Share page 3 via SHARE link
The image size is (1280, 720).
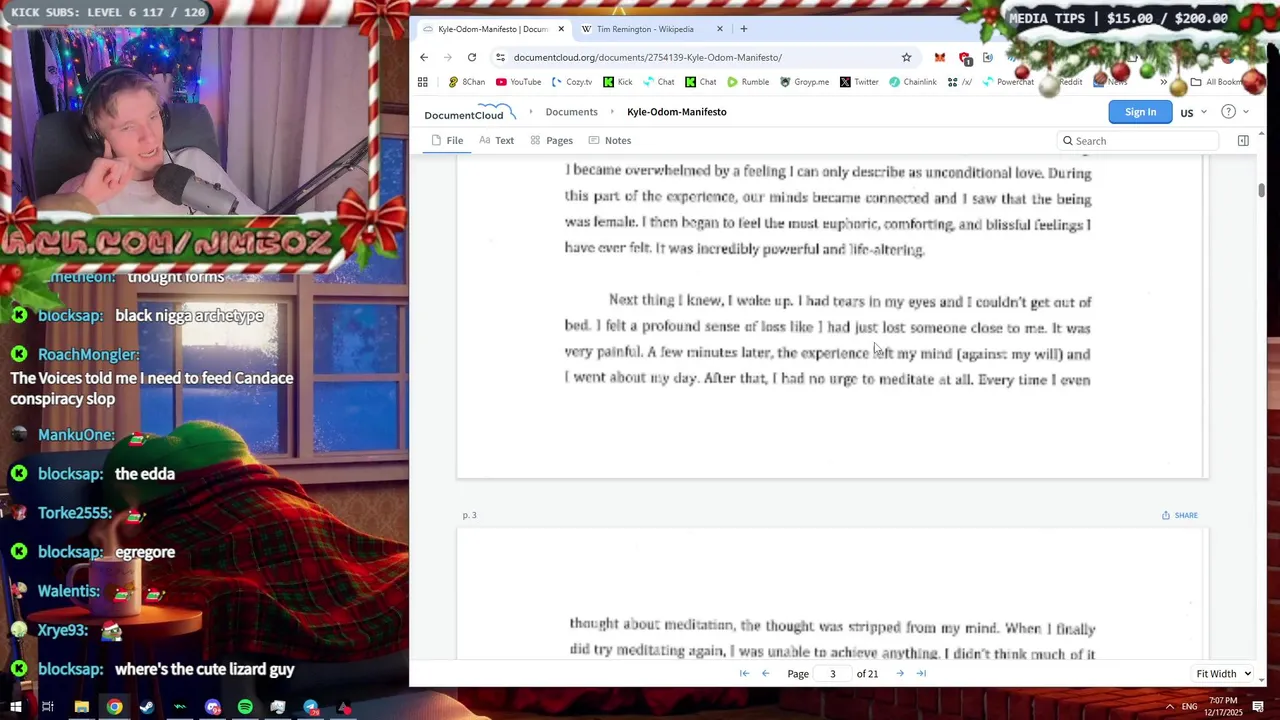pos(1180,515)
